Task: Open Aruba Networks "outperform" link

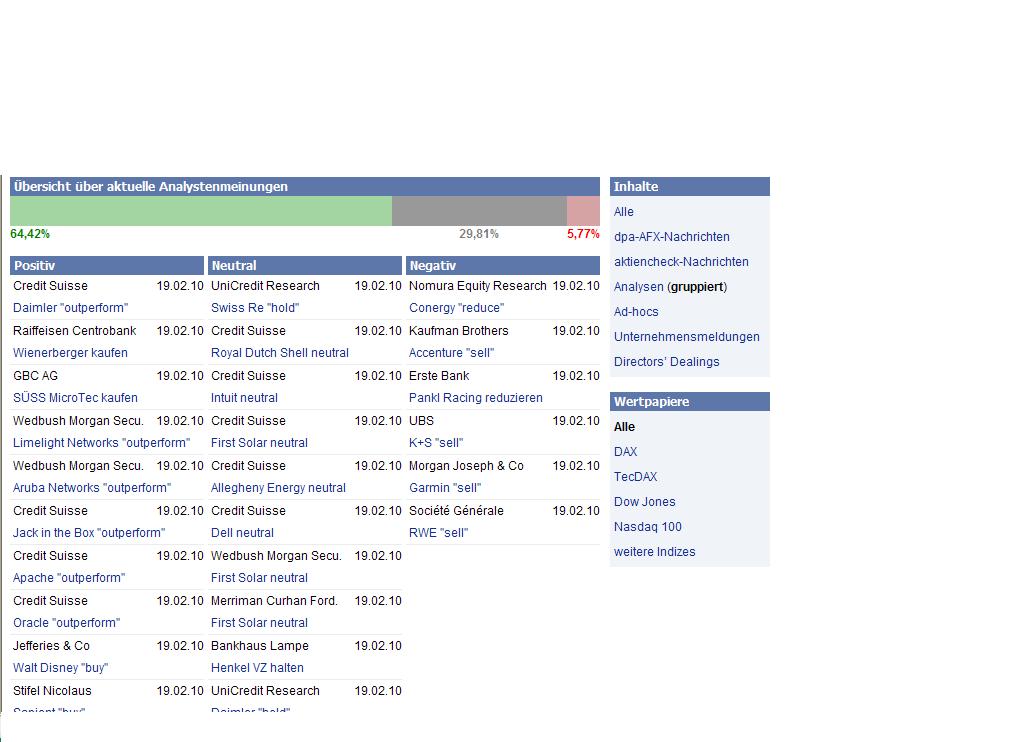Action: point(92,488)
